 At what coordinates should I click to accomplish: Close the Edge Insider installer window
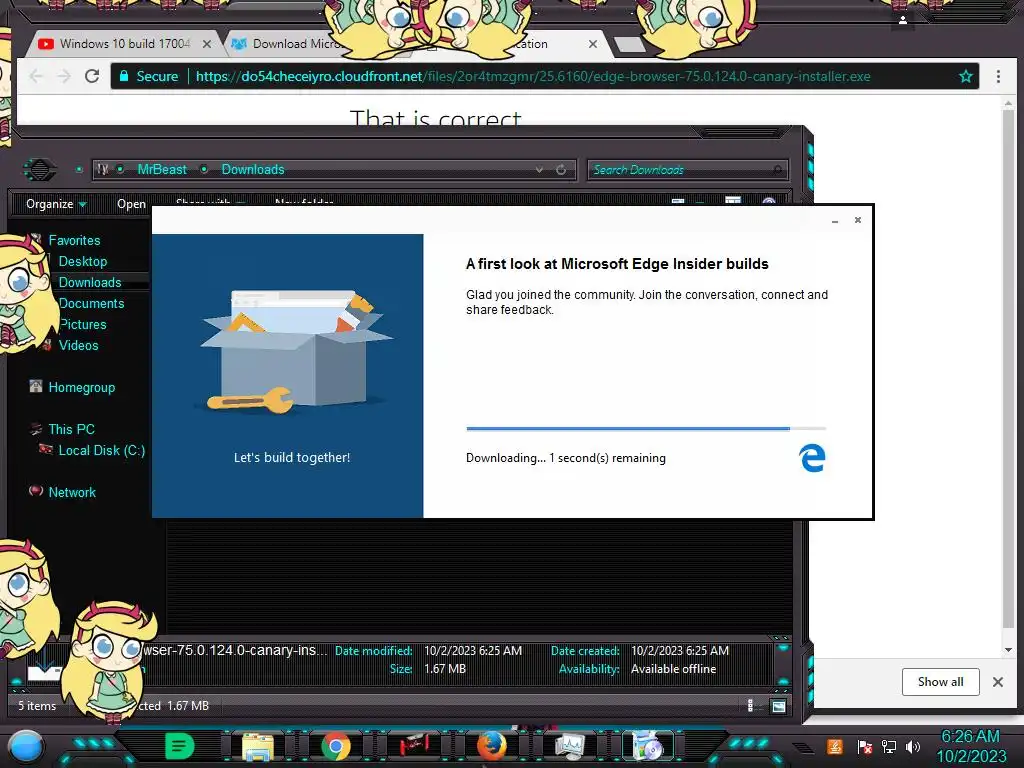tap(857, 220)
